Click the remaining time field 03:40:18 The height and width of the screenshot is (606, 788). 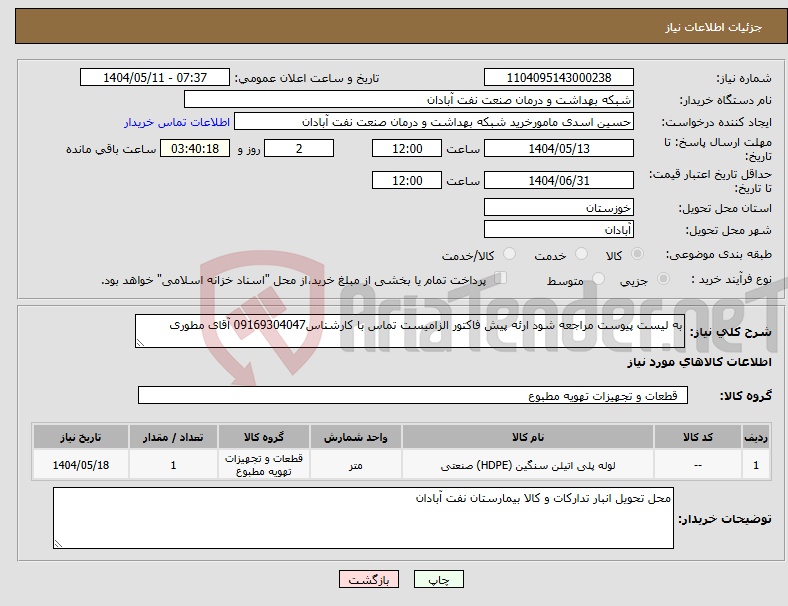195,148
